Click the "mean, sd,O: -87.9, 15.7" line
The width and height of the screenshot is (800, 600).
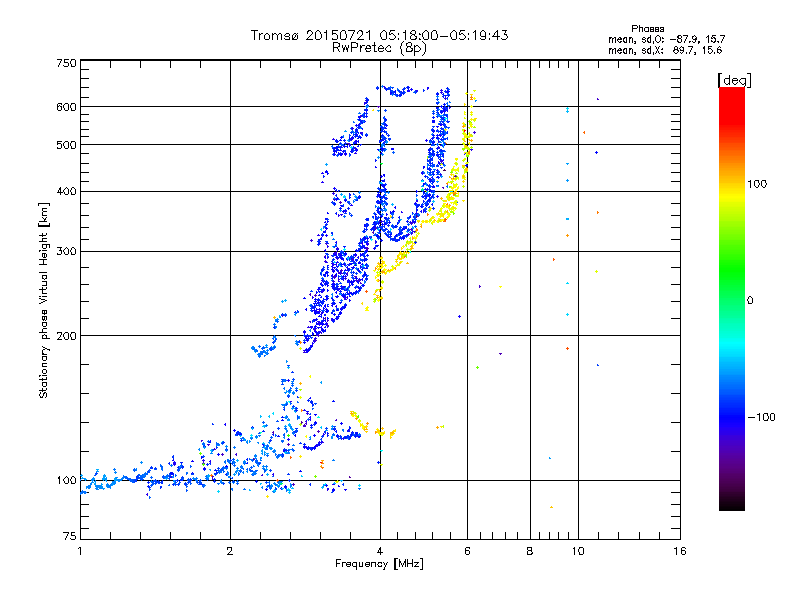point(666,39)
